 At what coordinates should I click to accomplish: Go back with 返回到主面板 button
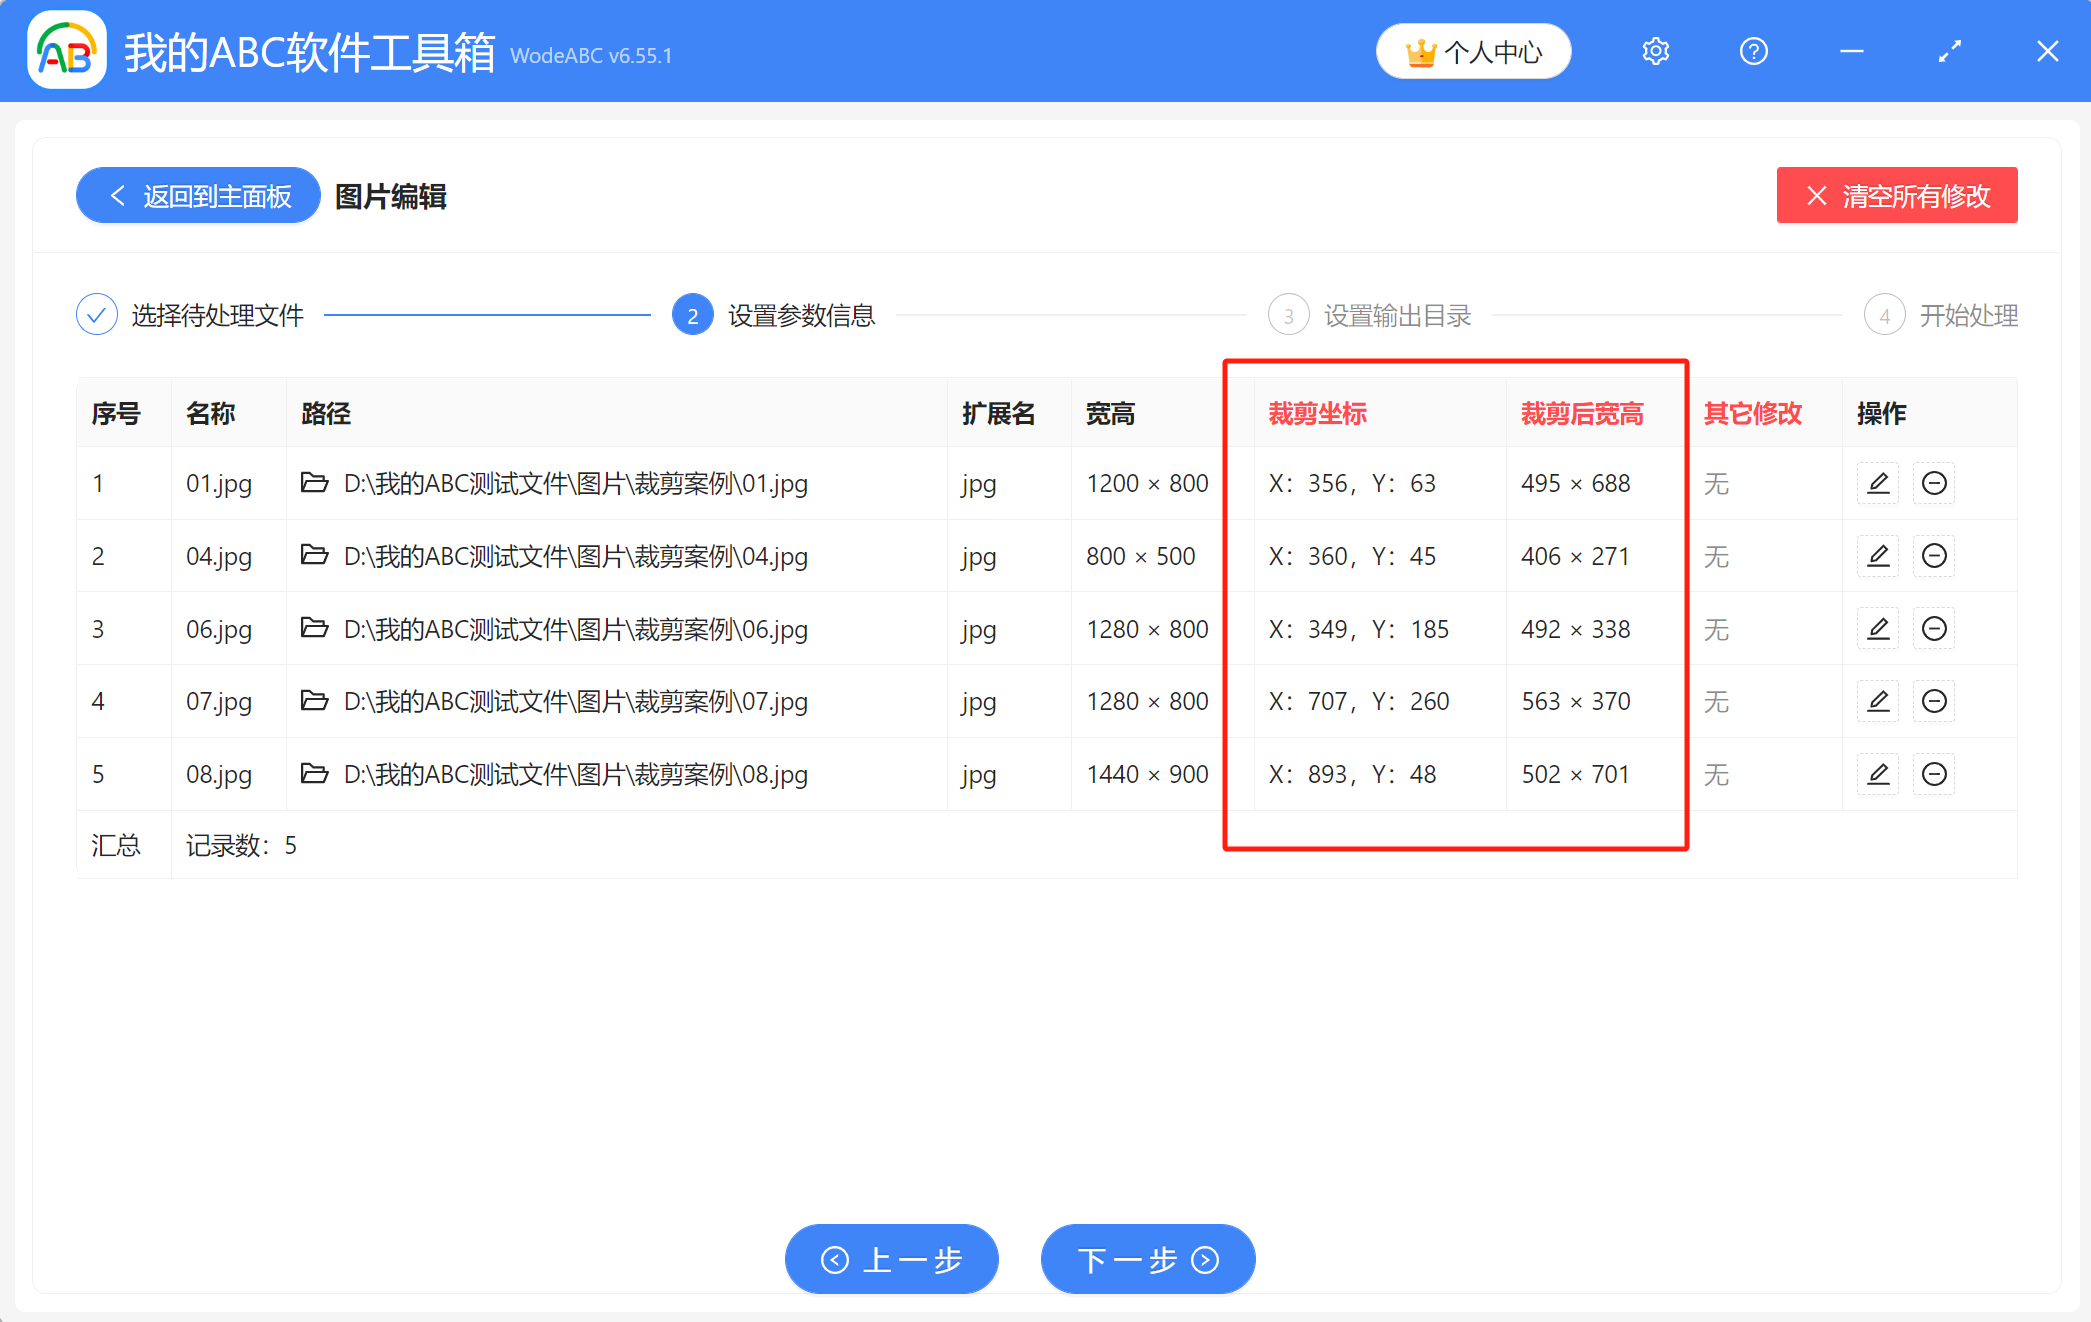(198, 196)
